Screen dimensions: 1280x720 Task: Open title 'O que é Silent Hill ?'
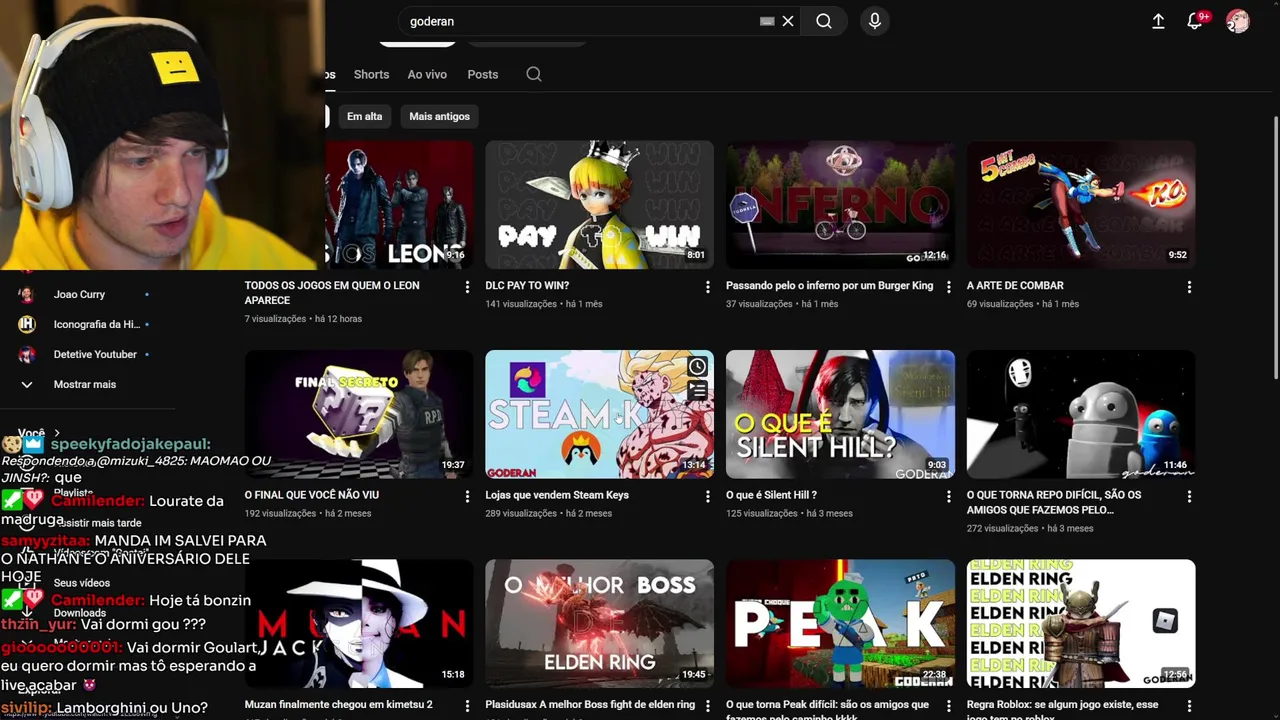coord(771,494)
